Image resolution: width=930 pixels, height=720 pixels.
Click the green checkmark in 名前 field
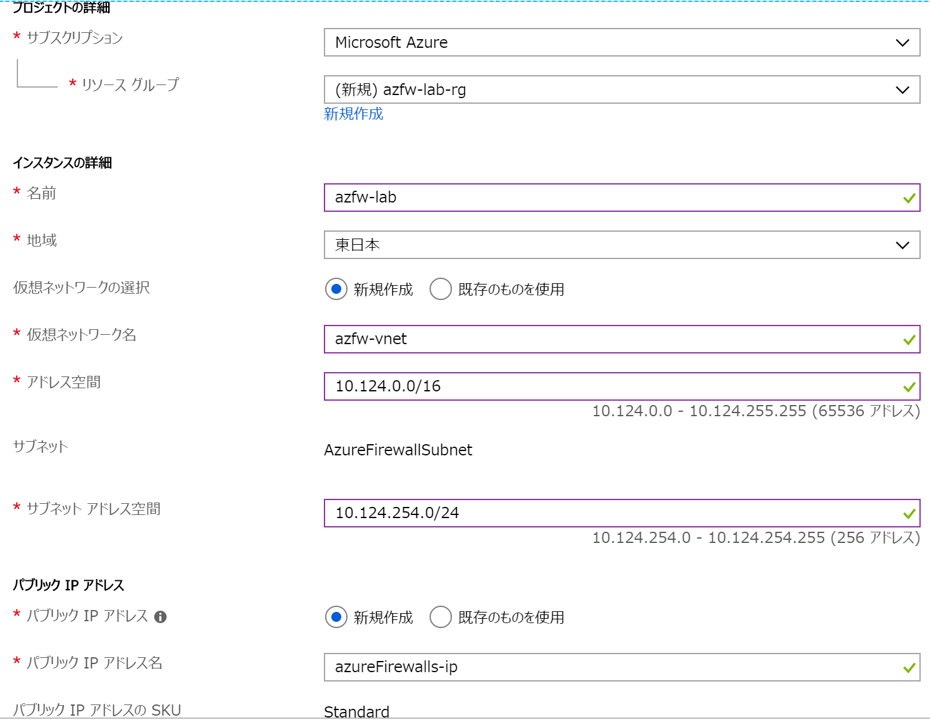coord(908,198)
